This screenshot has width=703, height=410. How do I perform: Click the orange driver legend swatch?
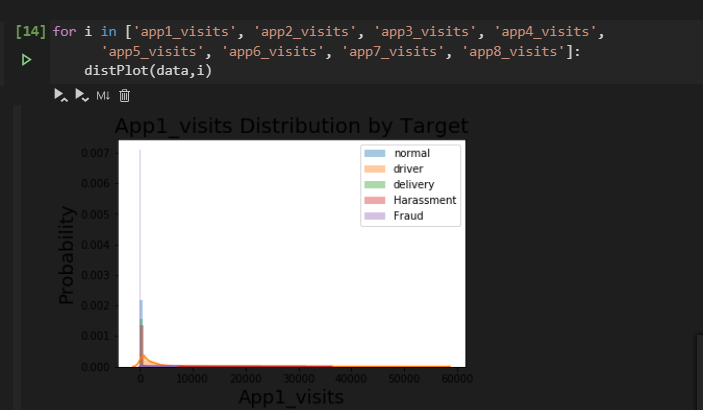pyautogui.click(x=375, y=169)
